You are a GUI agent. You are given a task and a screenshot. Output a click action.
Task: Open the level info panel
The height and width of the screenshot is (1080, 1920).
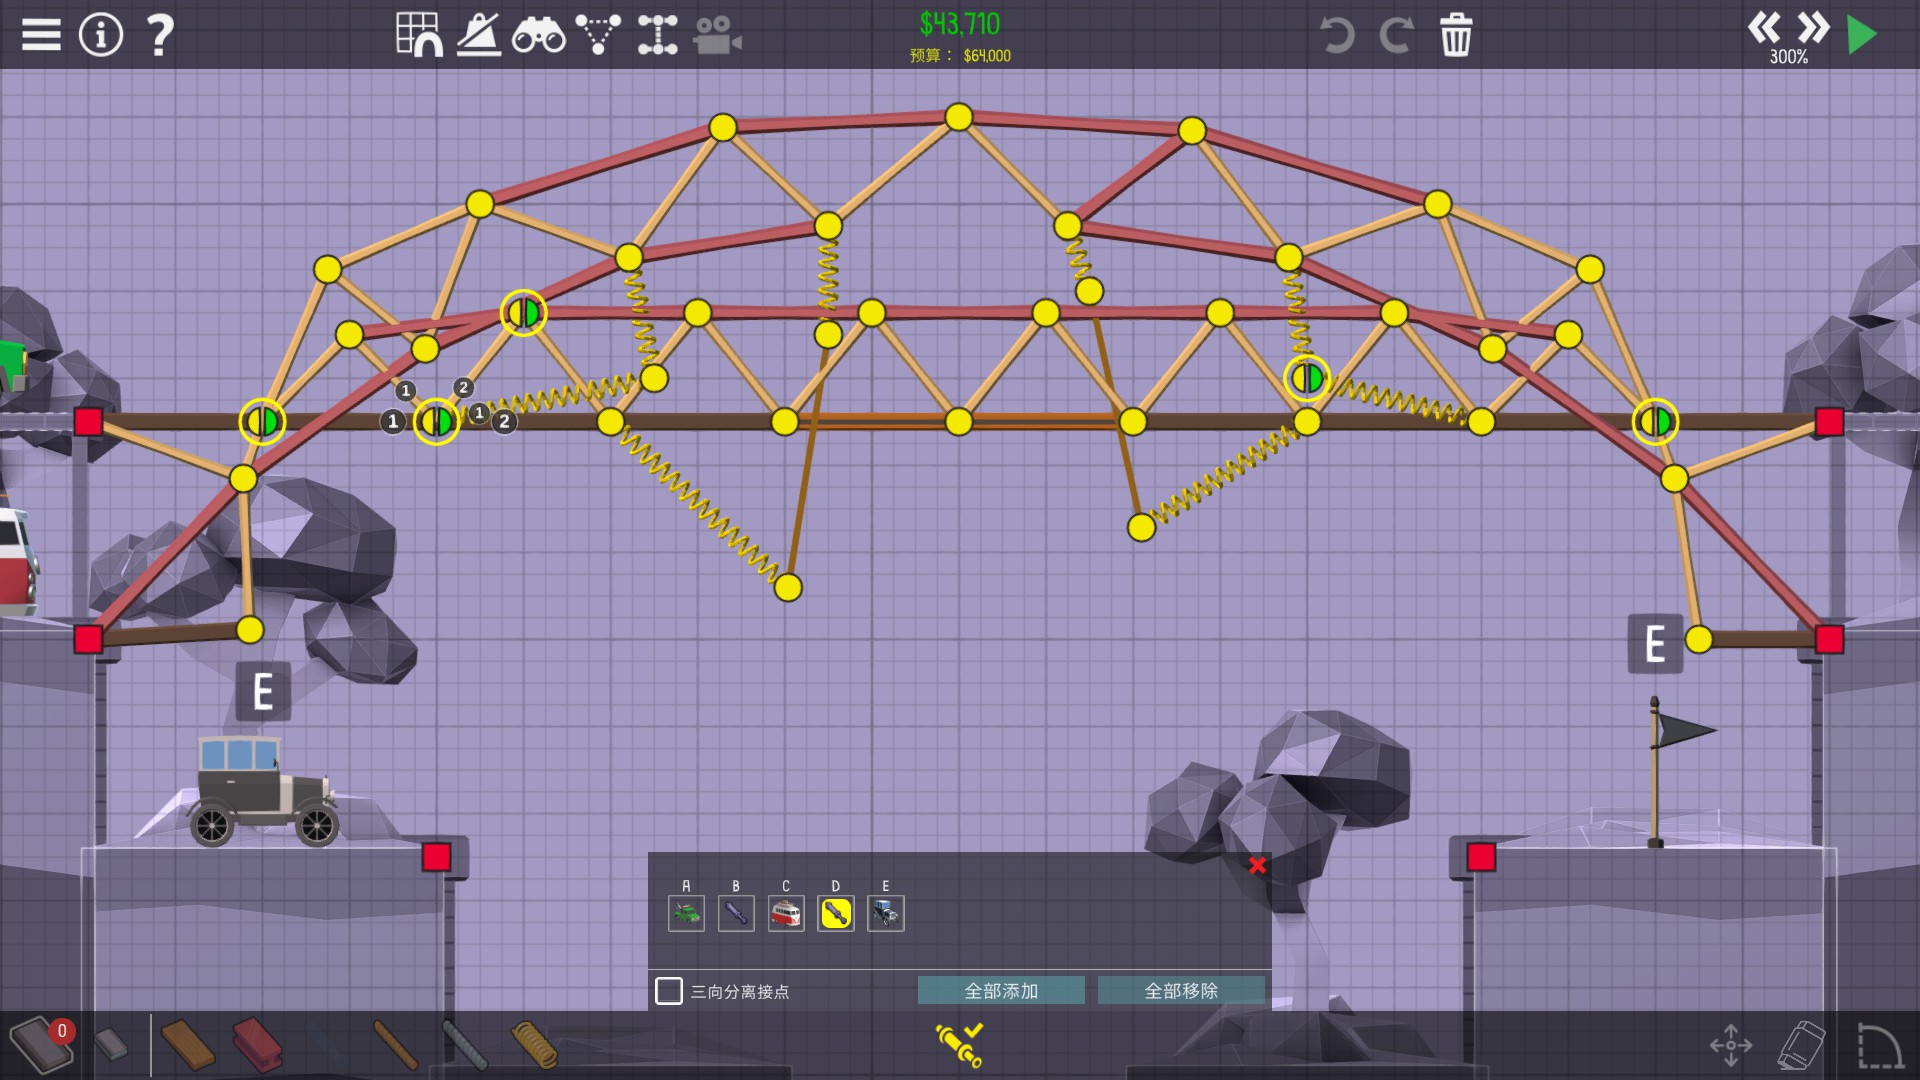coord(100,35)
